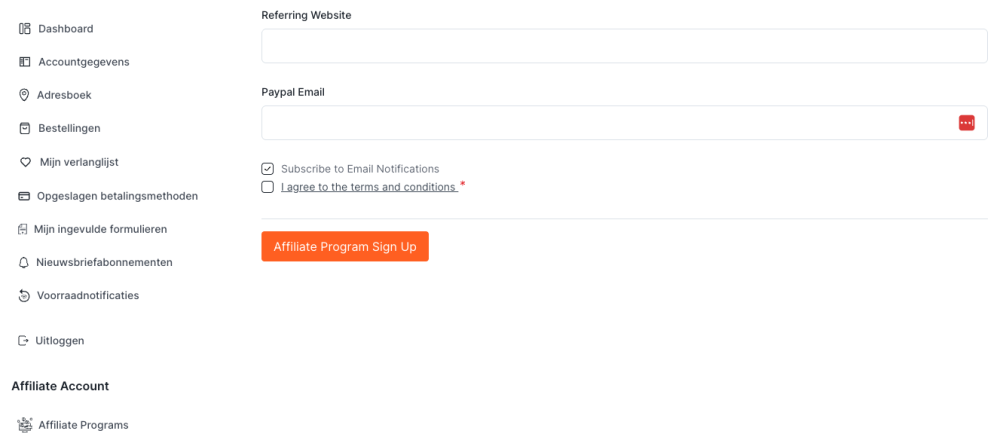Open the Affiliate Programs menu item
This screenshot has width=1000, height=440.
[83, 425]
